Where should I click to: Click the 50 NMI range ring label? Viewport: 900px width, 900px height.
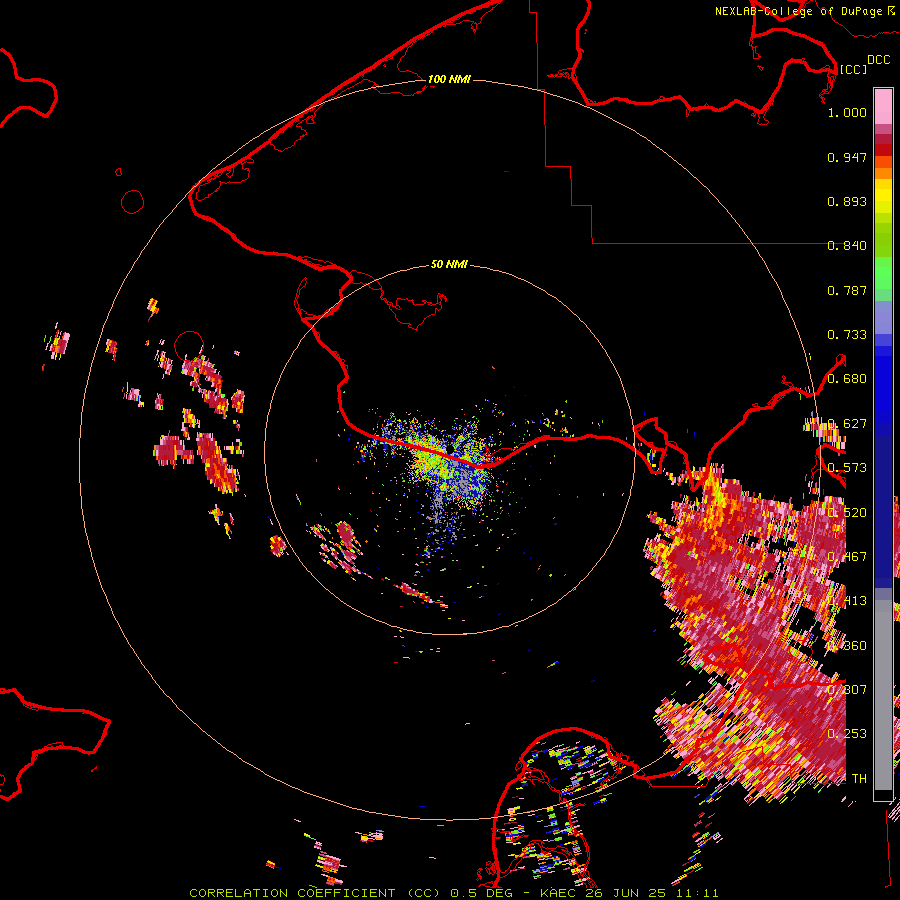point(449,264)
